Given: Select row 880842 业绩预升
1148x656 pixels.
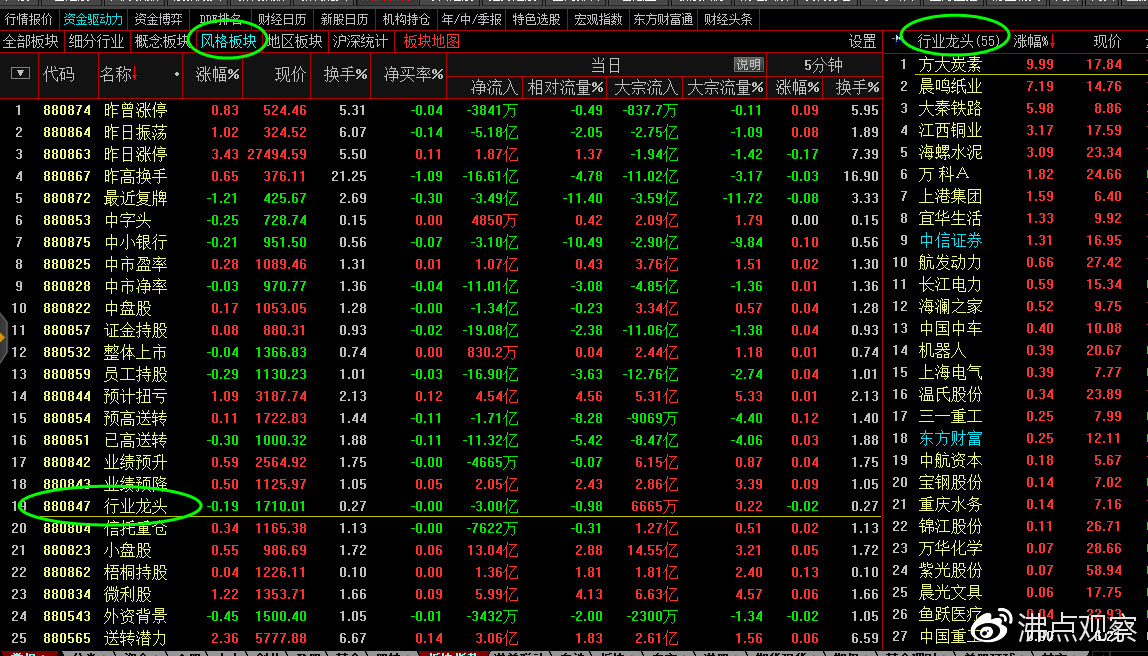Looking at the screenshot, I should (442, 462).
